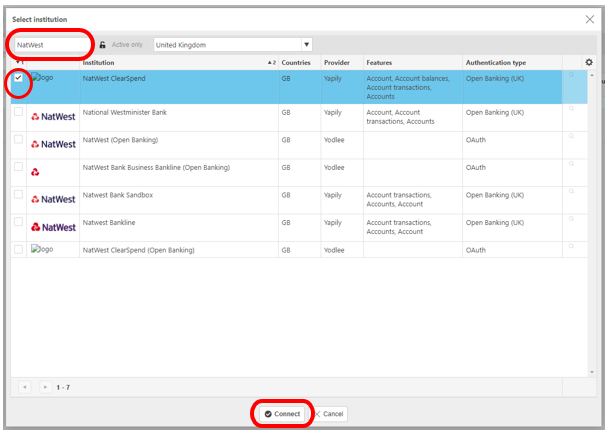Click the NatWest search input field

coord(52,45)
